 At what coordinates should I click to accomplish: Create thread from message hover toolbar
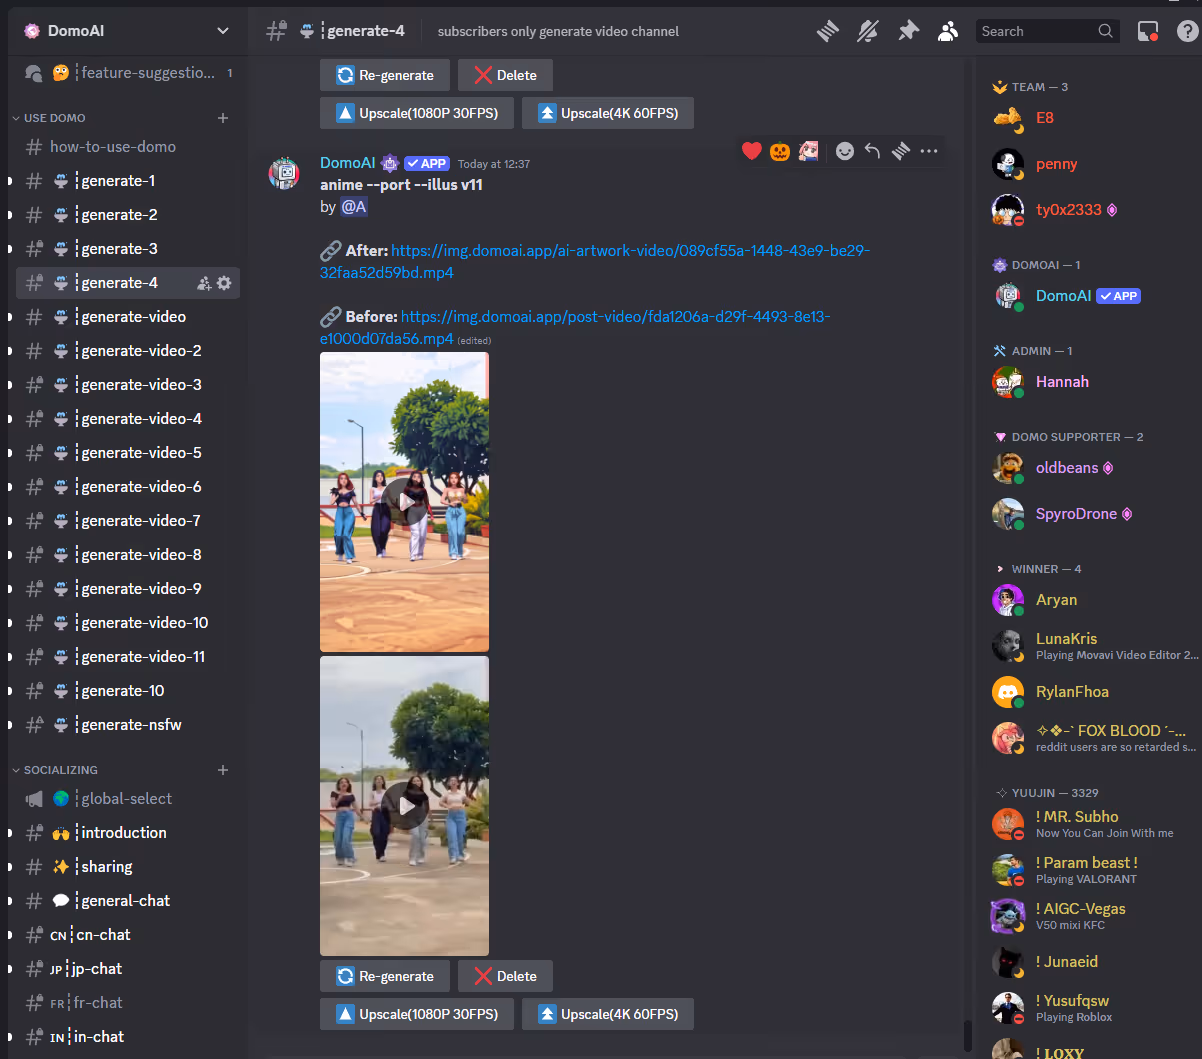click(901, 151)
